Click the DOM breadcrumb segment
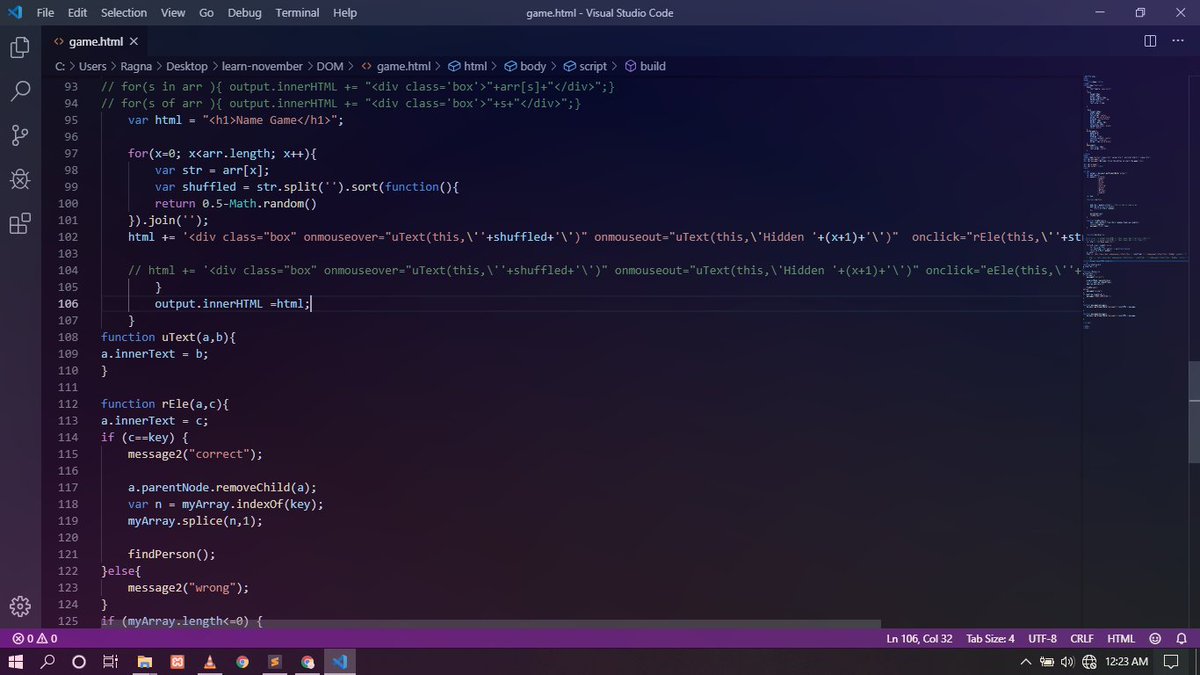This screenshot has width=1200, height=675. click(329, 66)
